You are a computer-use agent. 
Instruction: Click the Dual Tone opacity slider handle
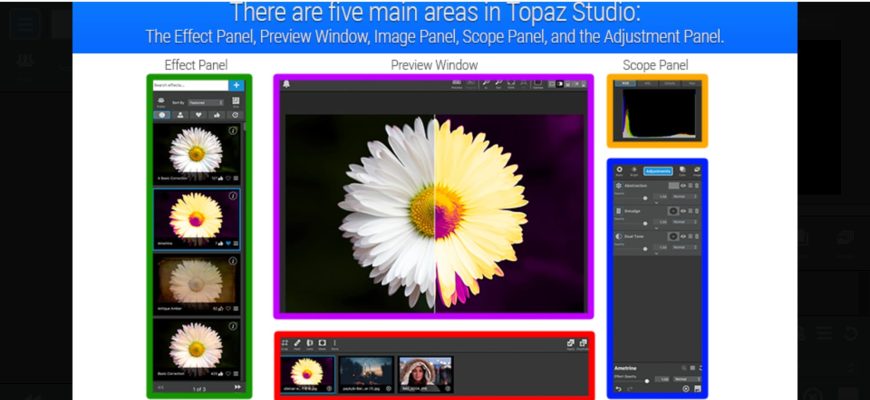[645, 249]
